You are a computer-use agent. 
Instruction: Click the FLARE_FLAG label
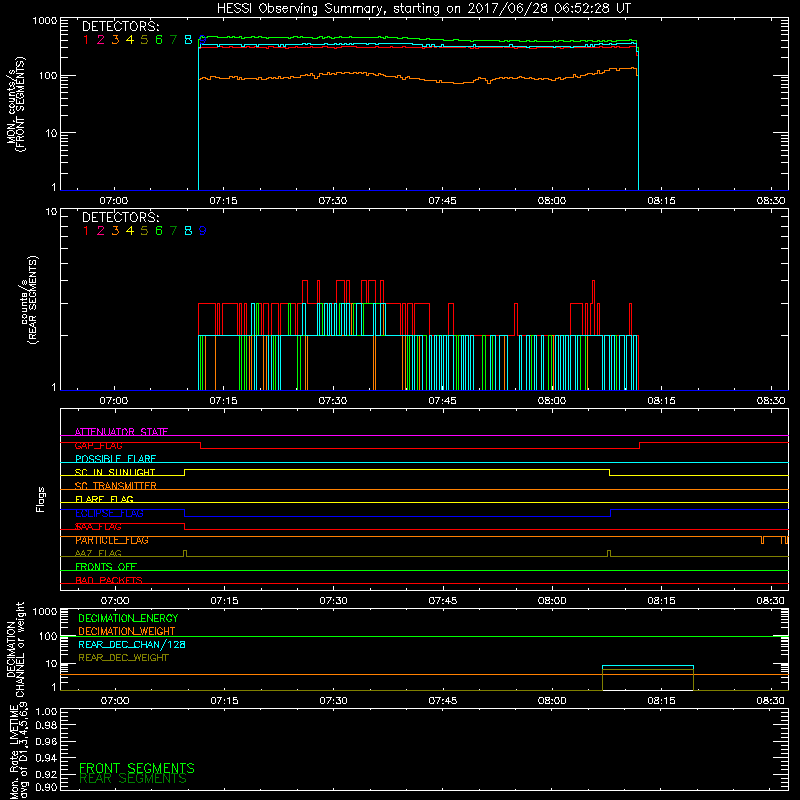(104, 499)
